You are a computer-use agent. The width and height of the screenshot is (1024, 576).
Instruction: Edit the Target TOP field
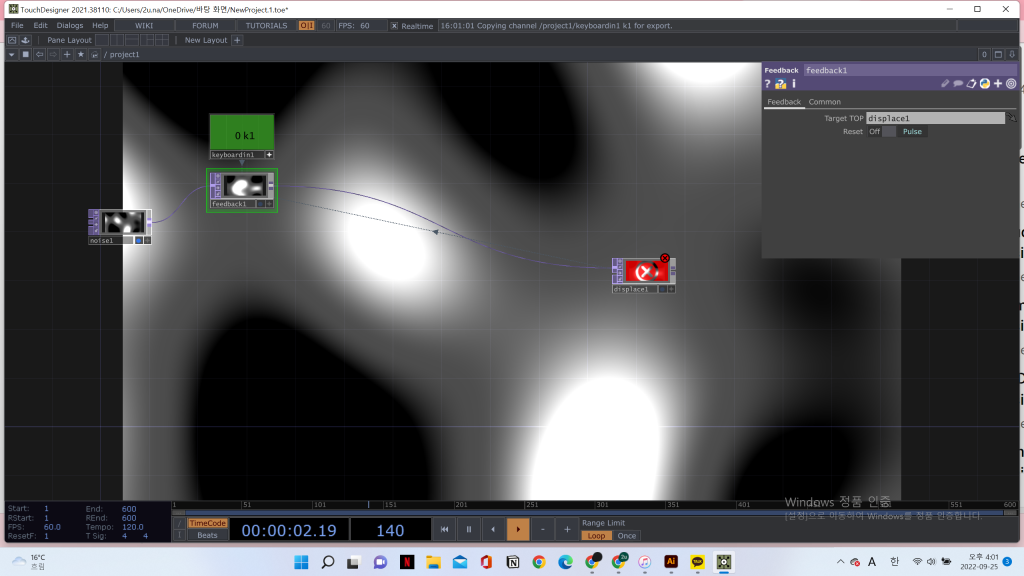coord(935,118)
